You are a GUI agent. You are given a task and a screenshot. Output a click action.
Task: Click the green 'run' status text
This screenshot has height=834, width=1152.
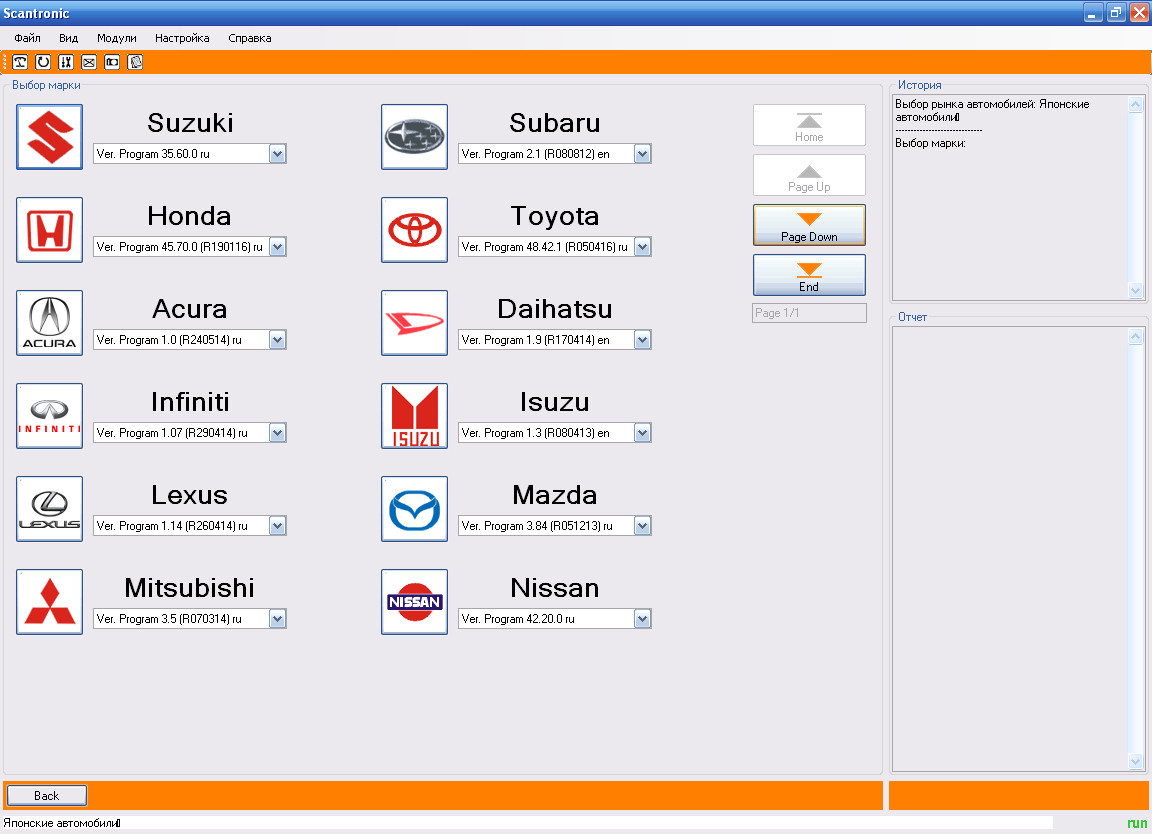pos(1137,823)
